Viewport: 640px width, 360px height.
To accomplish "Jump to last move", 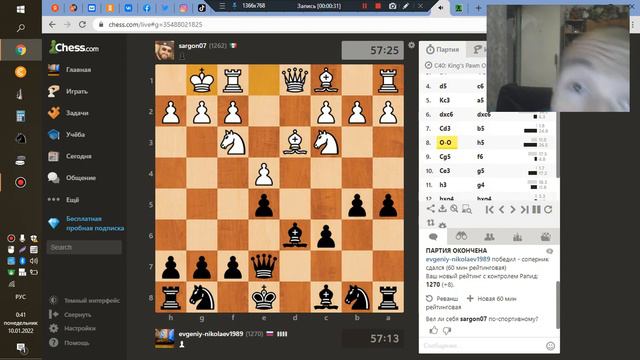I will 525,209.
